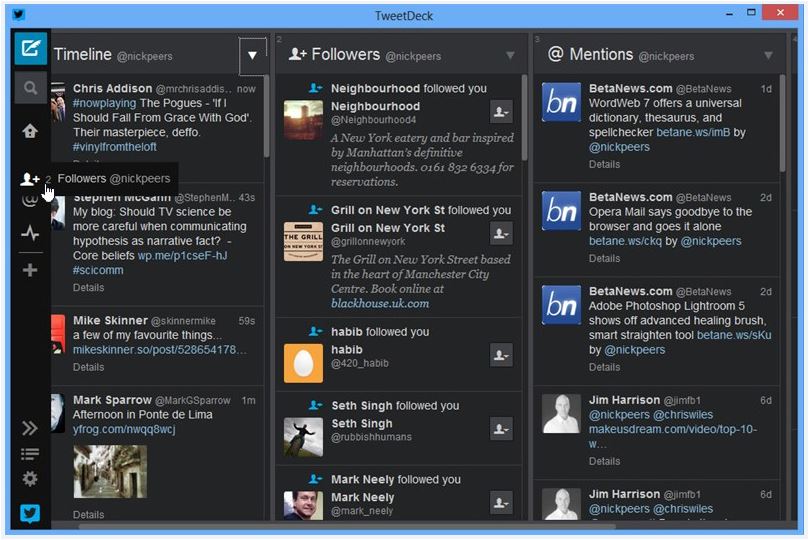Click the follow button for habib
Screen dimensions: 809x540
pos(501,355)
